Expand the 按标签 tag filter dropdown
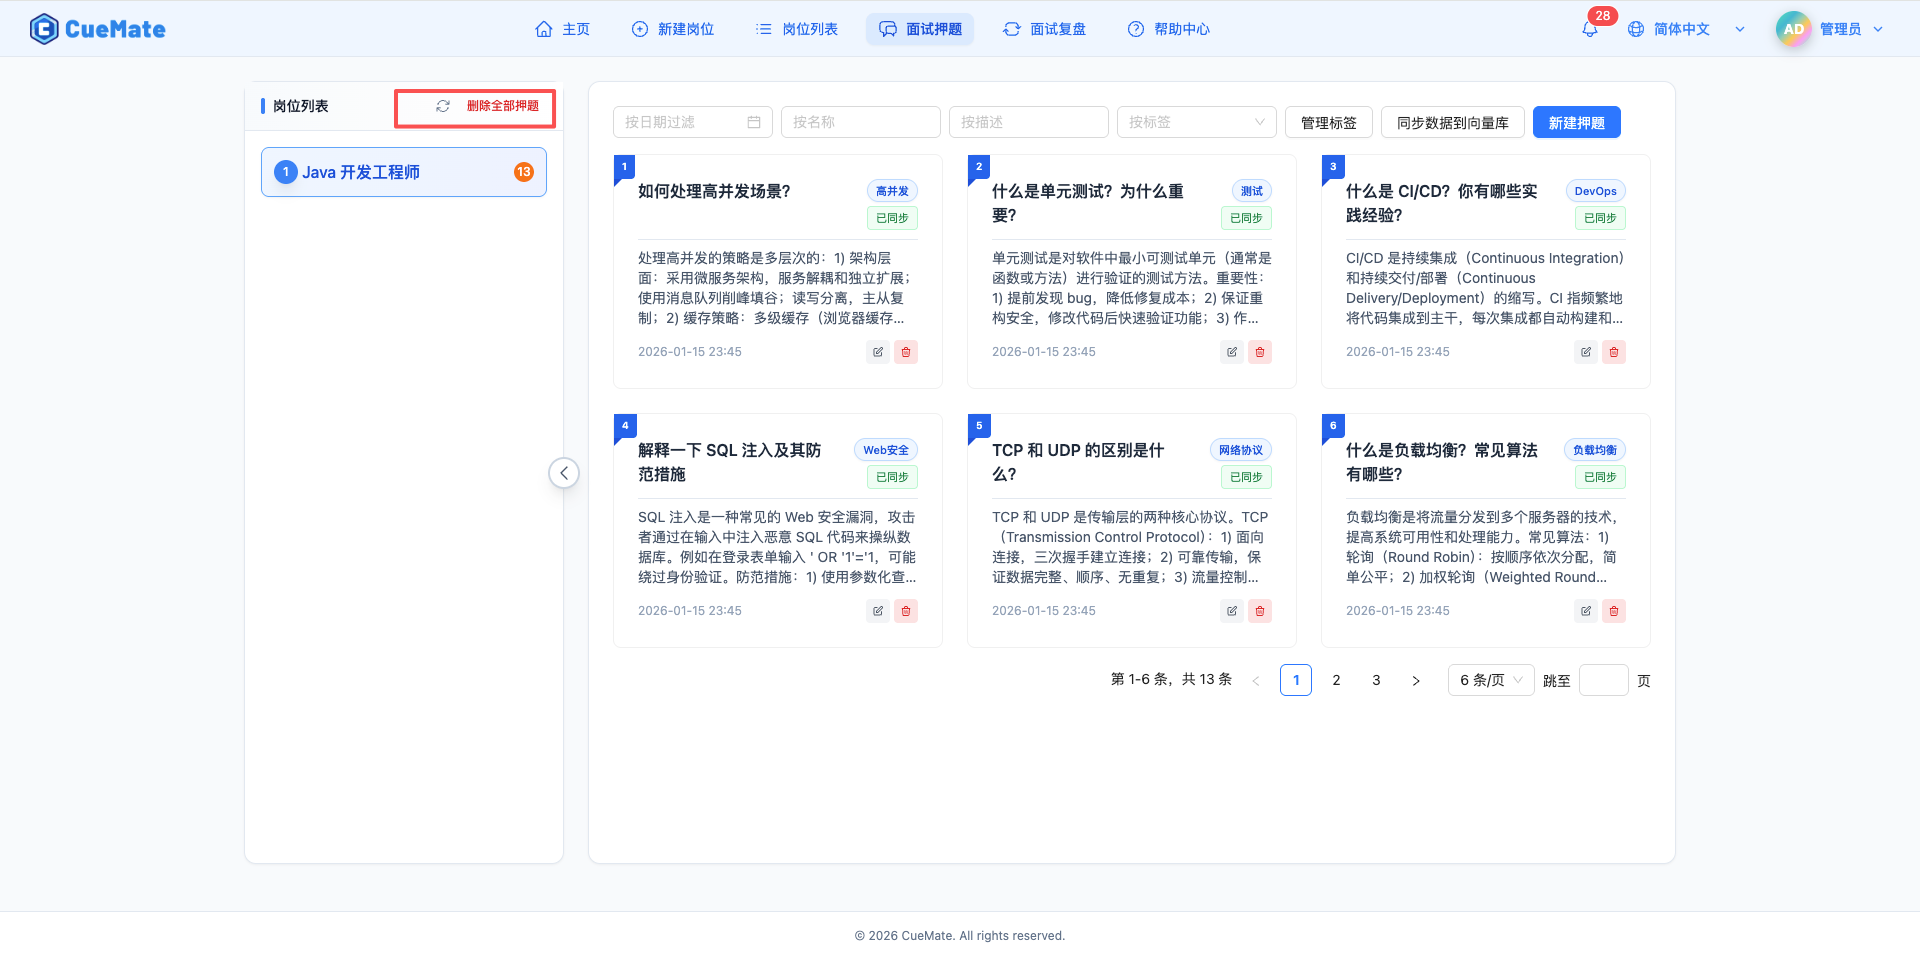Viewport: 1920px width, 959px height. (x=1196, y=122)
